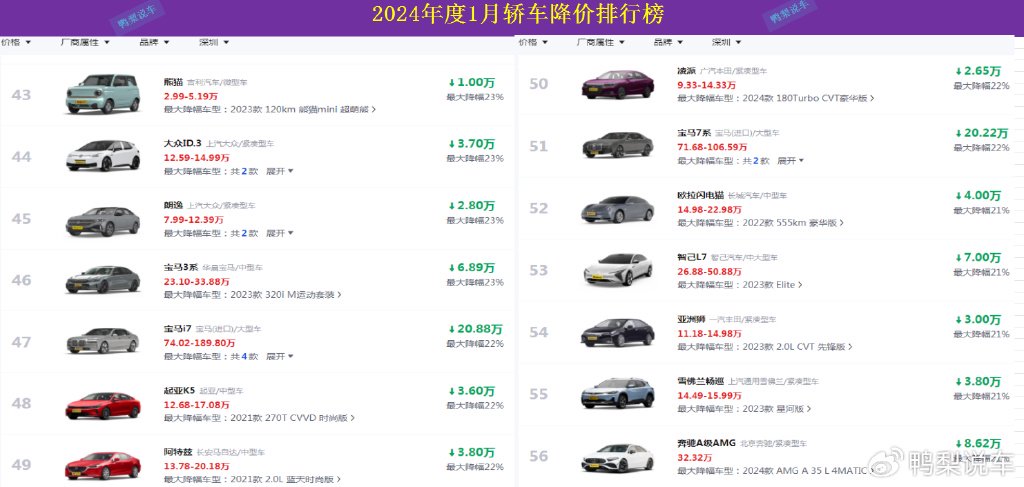Open the 价格 filter above the rank 43 list

pos(16,42)
